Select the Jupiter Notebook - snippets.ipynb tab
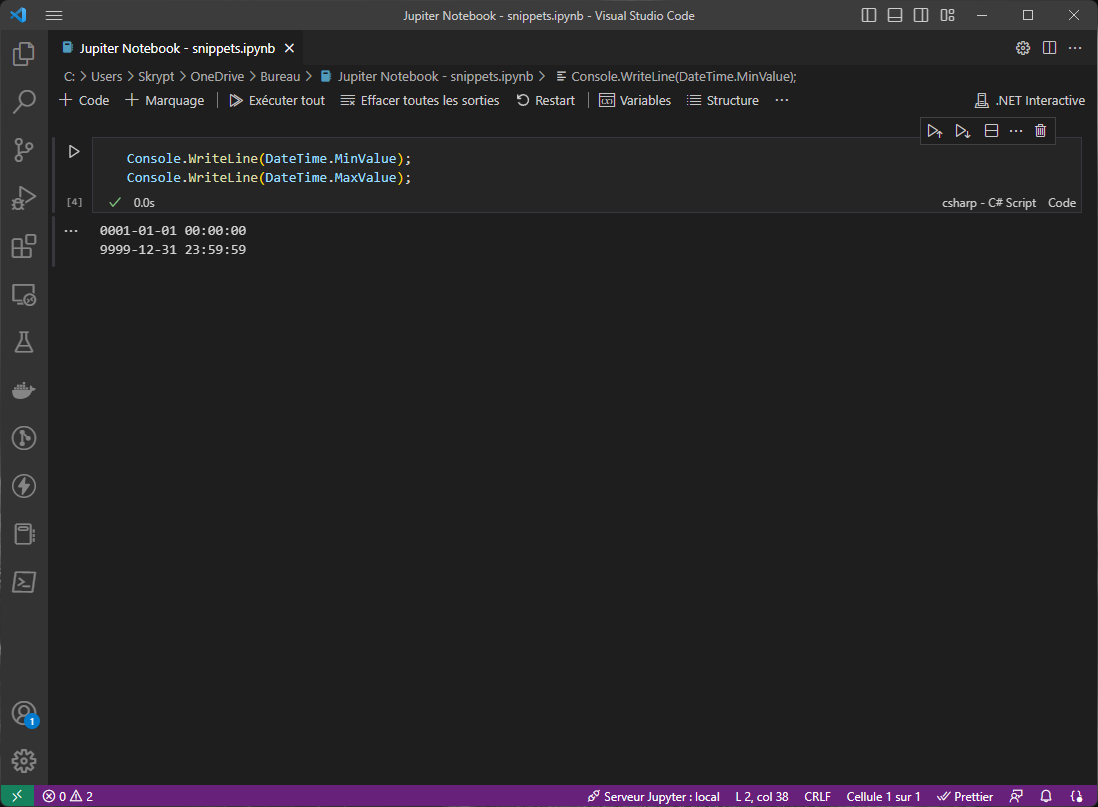This screenshot has height=807, width=1098. [x=170, y=47]
